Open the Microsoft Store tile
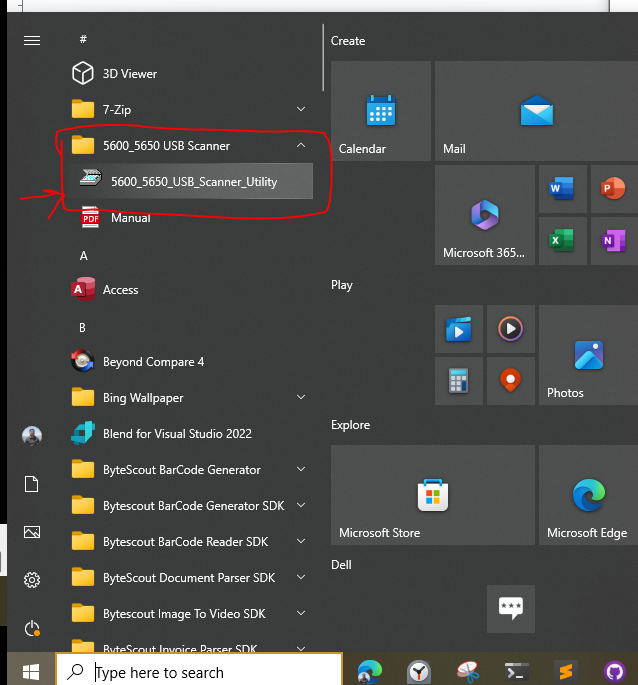 (x=433, y=495)
